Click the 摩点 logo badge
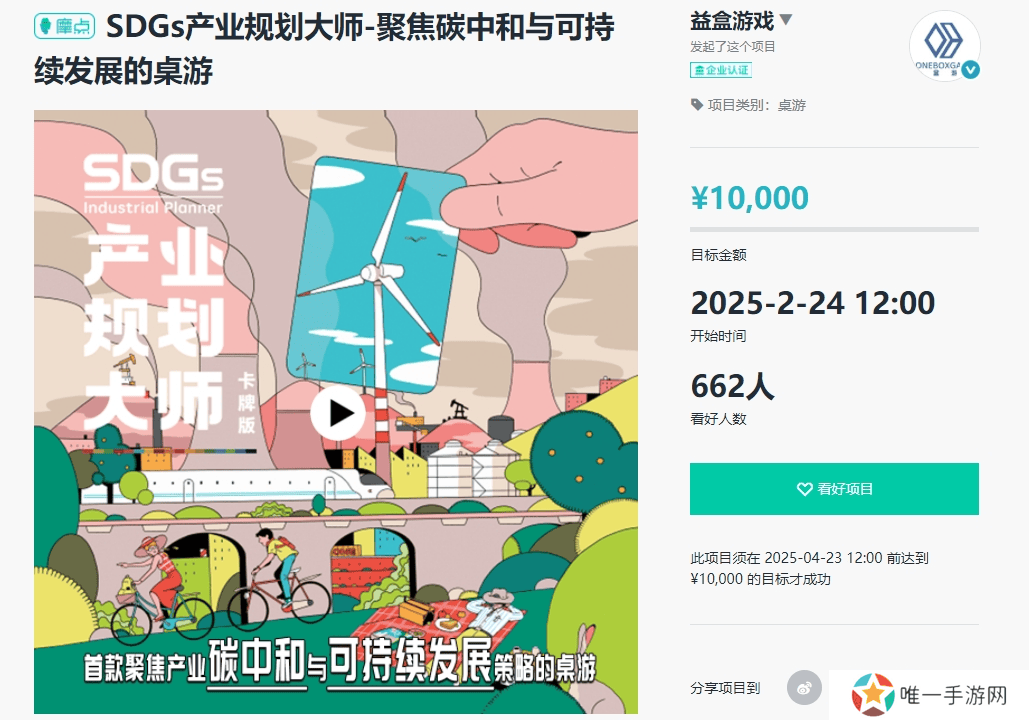The width and height of the screenshot is (1029, 720). (64, 26)
